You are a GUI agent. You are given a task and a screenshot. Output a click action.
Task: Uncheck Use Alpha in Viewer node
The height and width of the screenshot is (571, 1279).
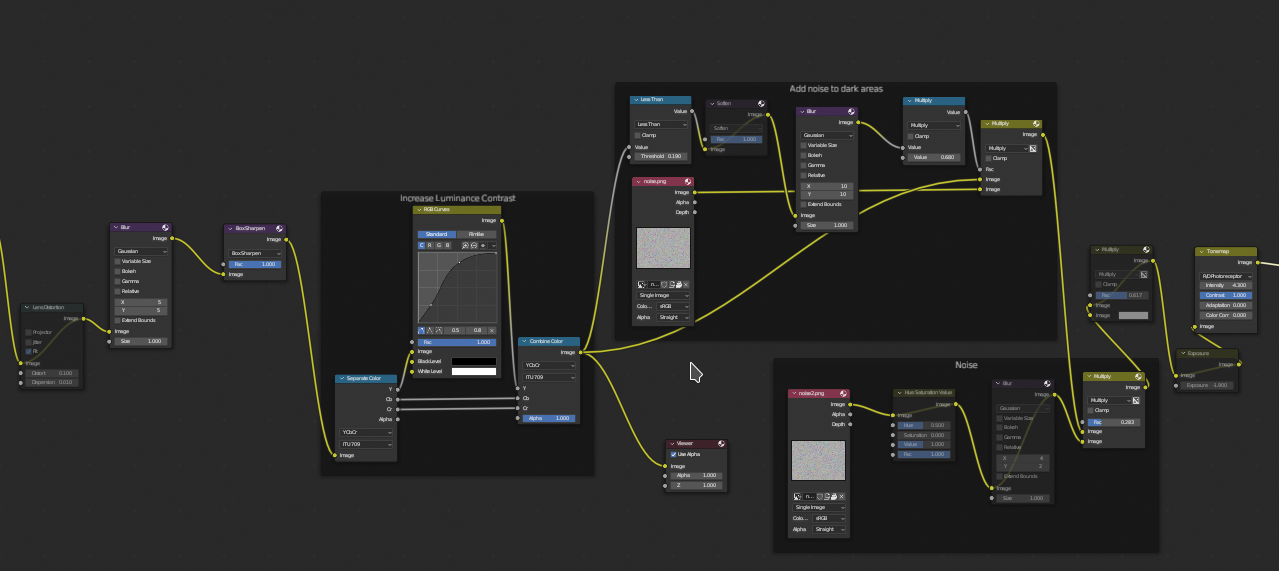(673, 454)
